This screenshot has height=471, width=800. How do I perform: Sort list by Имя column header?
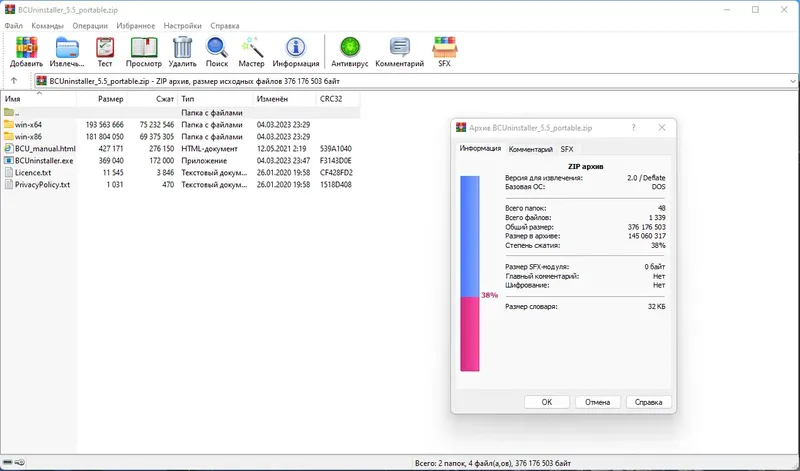(x=39, y=99)
